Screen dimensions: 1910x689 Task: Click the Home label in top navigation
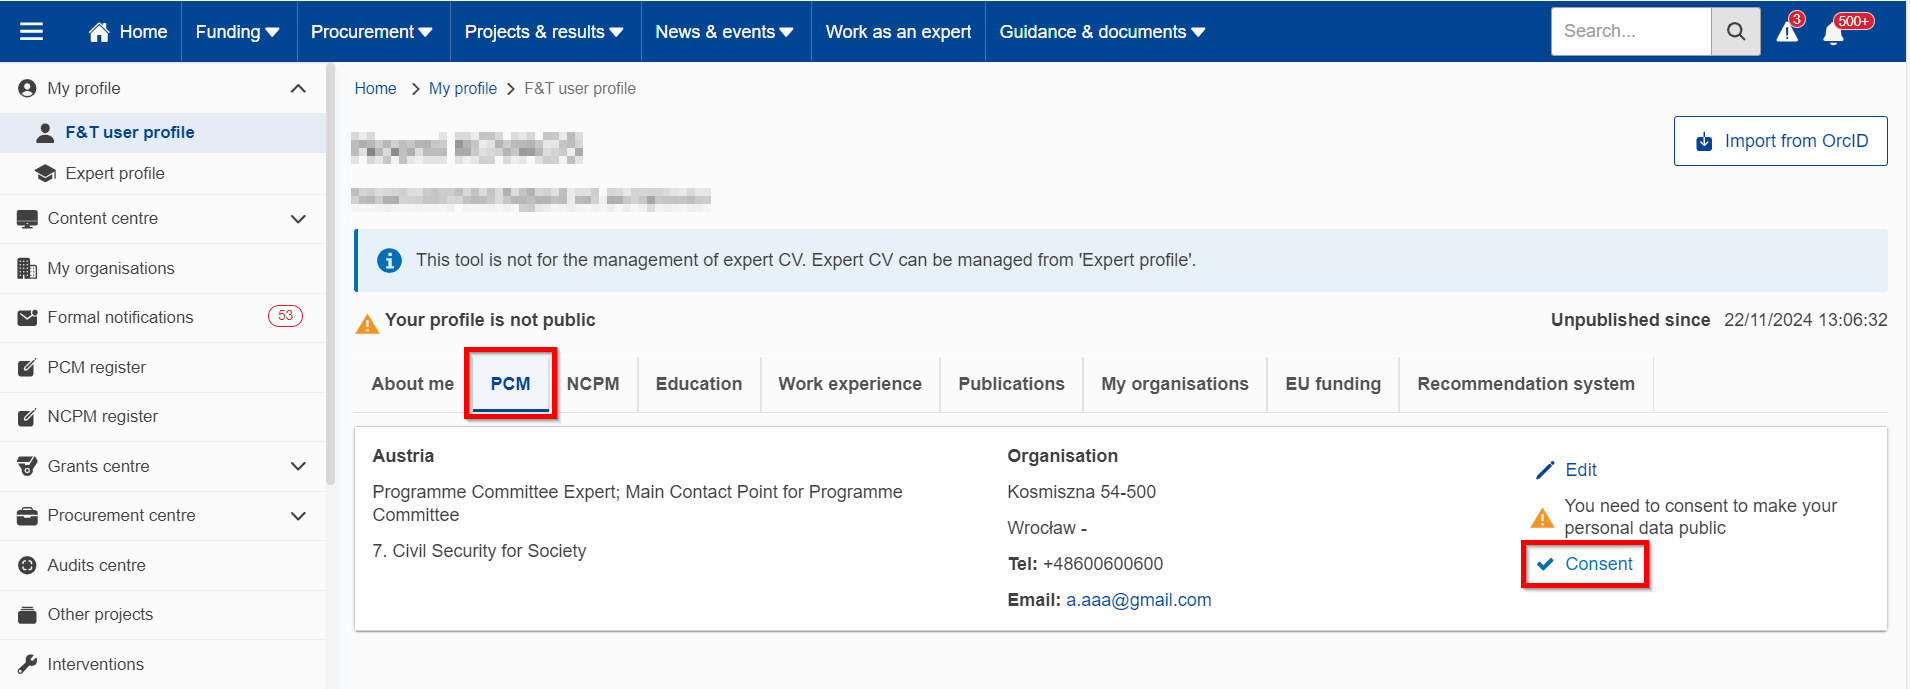pos(143,32)
